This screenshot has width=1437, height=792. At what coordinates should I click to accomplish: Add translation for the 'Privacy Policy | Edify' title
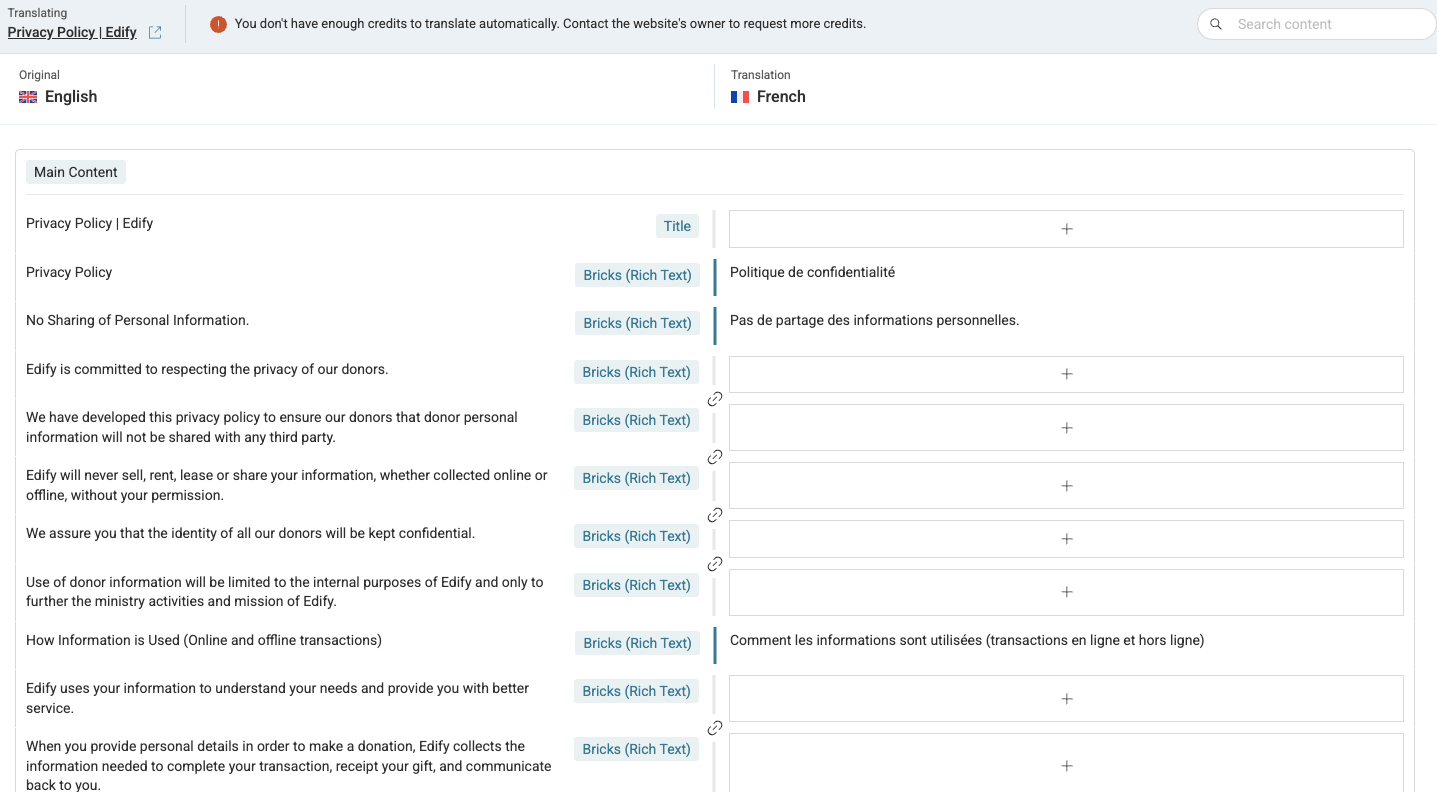click(1066, 229)
